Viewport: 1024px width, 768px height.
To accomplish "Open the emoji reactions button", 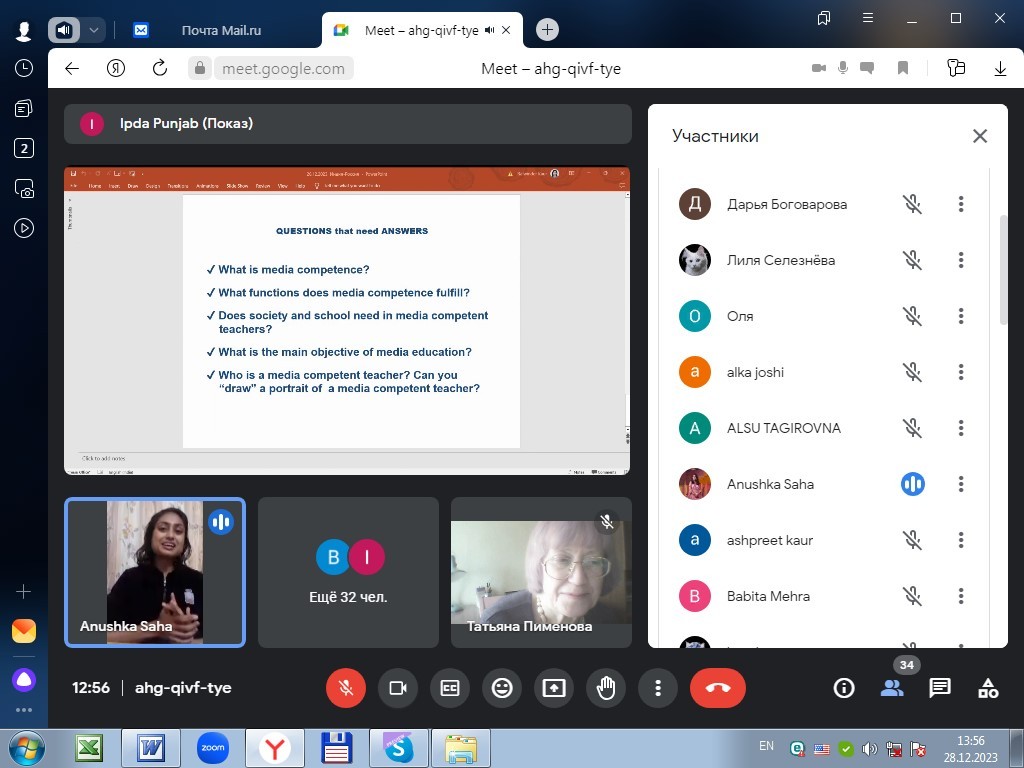I will click(x=502, y=688).
